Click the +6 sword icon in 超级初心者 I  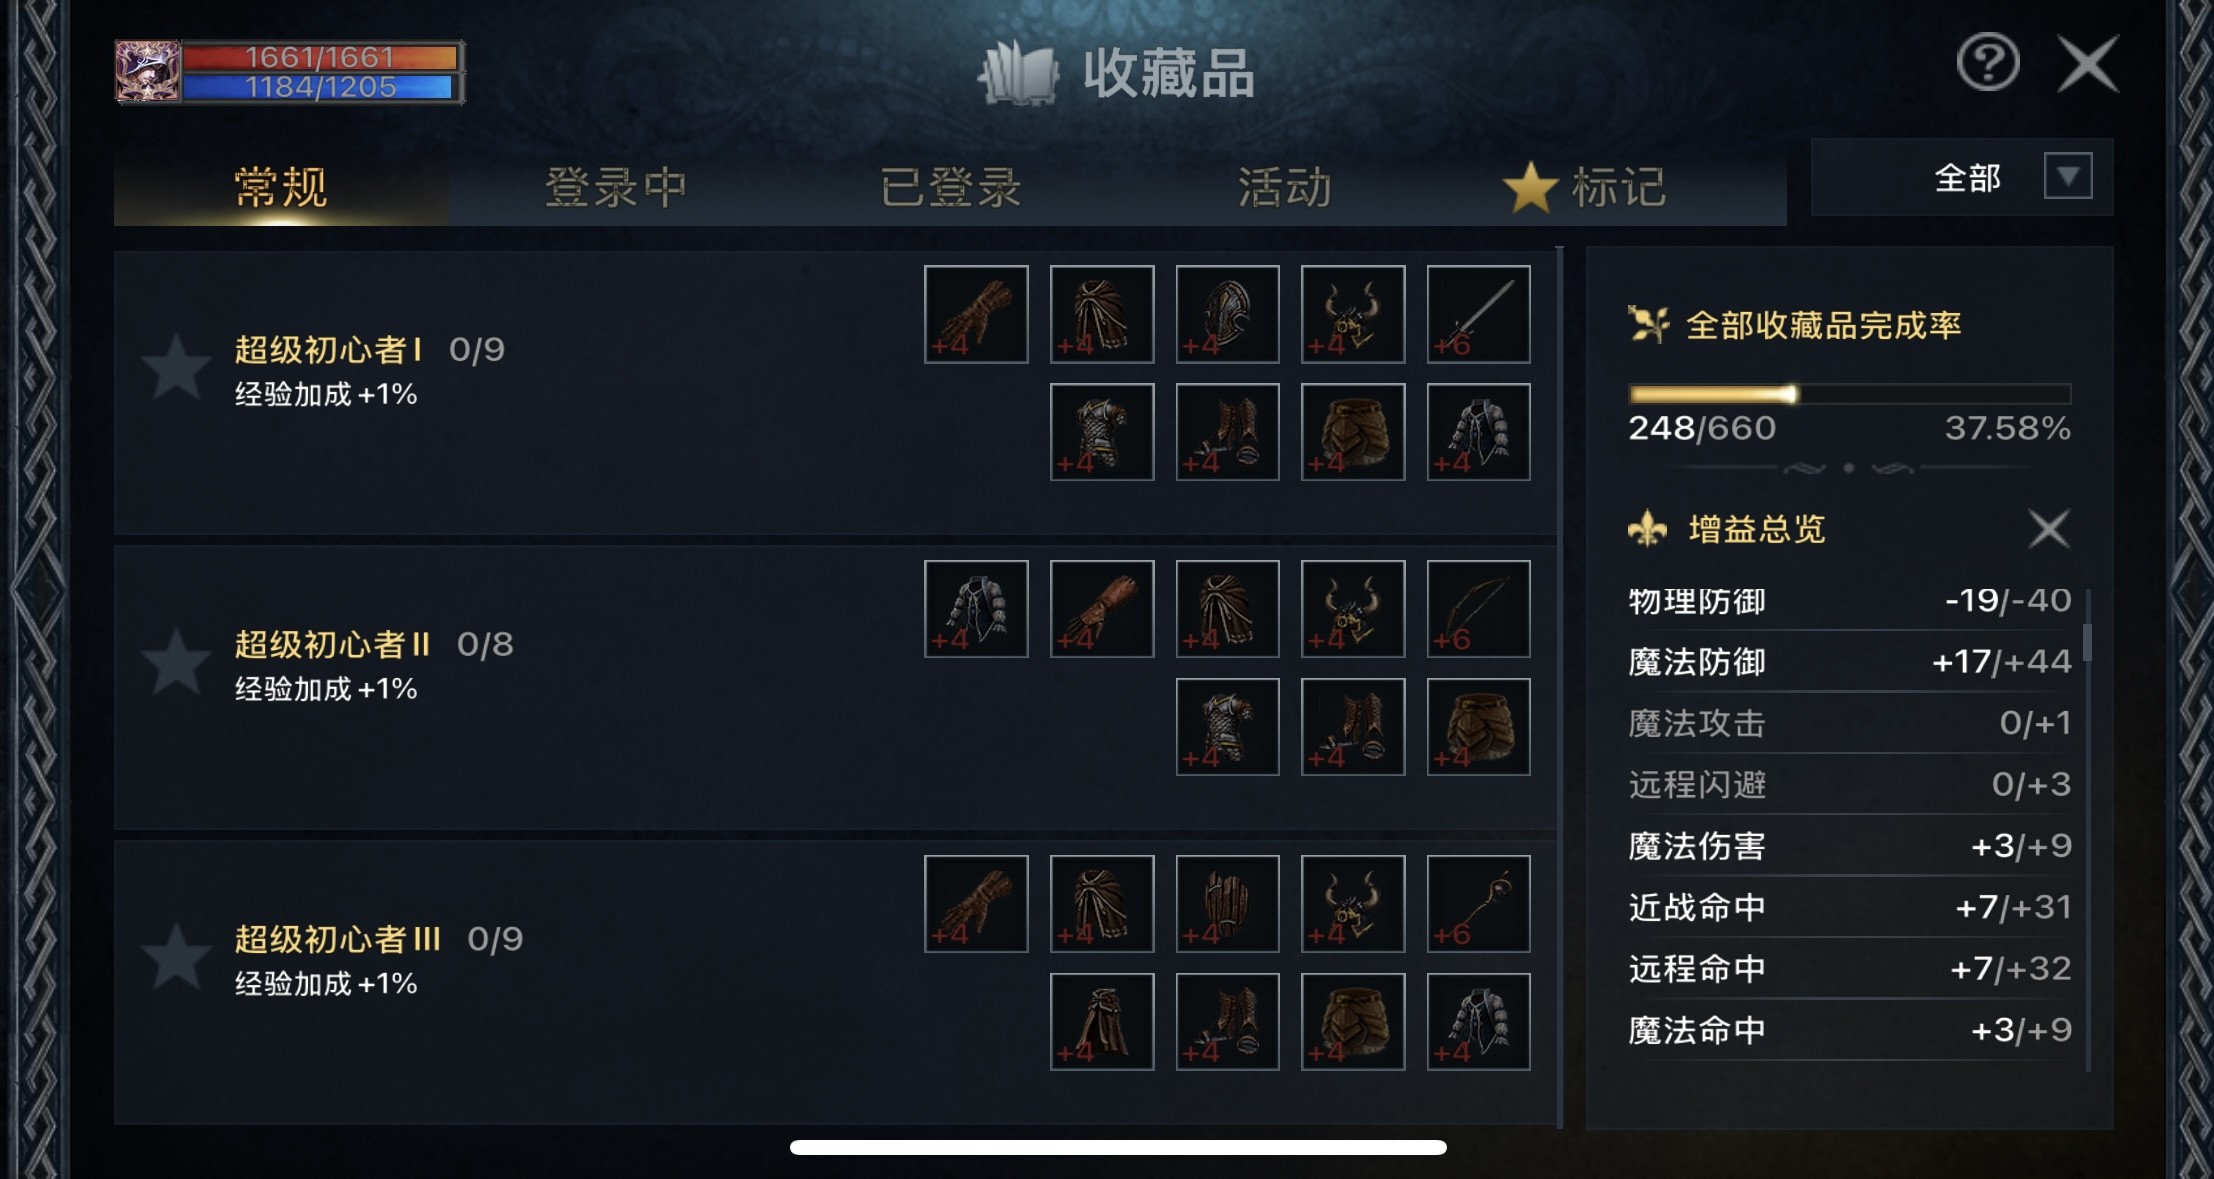(1478, 313)
